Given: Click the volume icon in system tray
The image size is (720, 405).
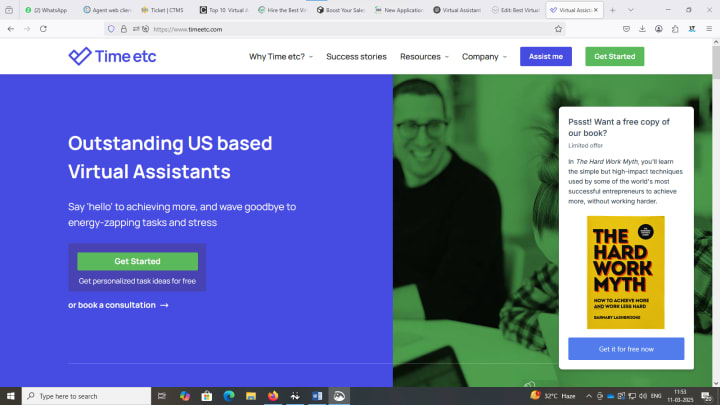Looking at the screenshot, I should (643, 396).
